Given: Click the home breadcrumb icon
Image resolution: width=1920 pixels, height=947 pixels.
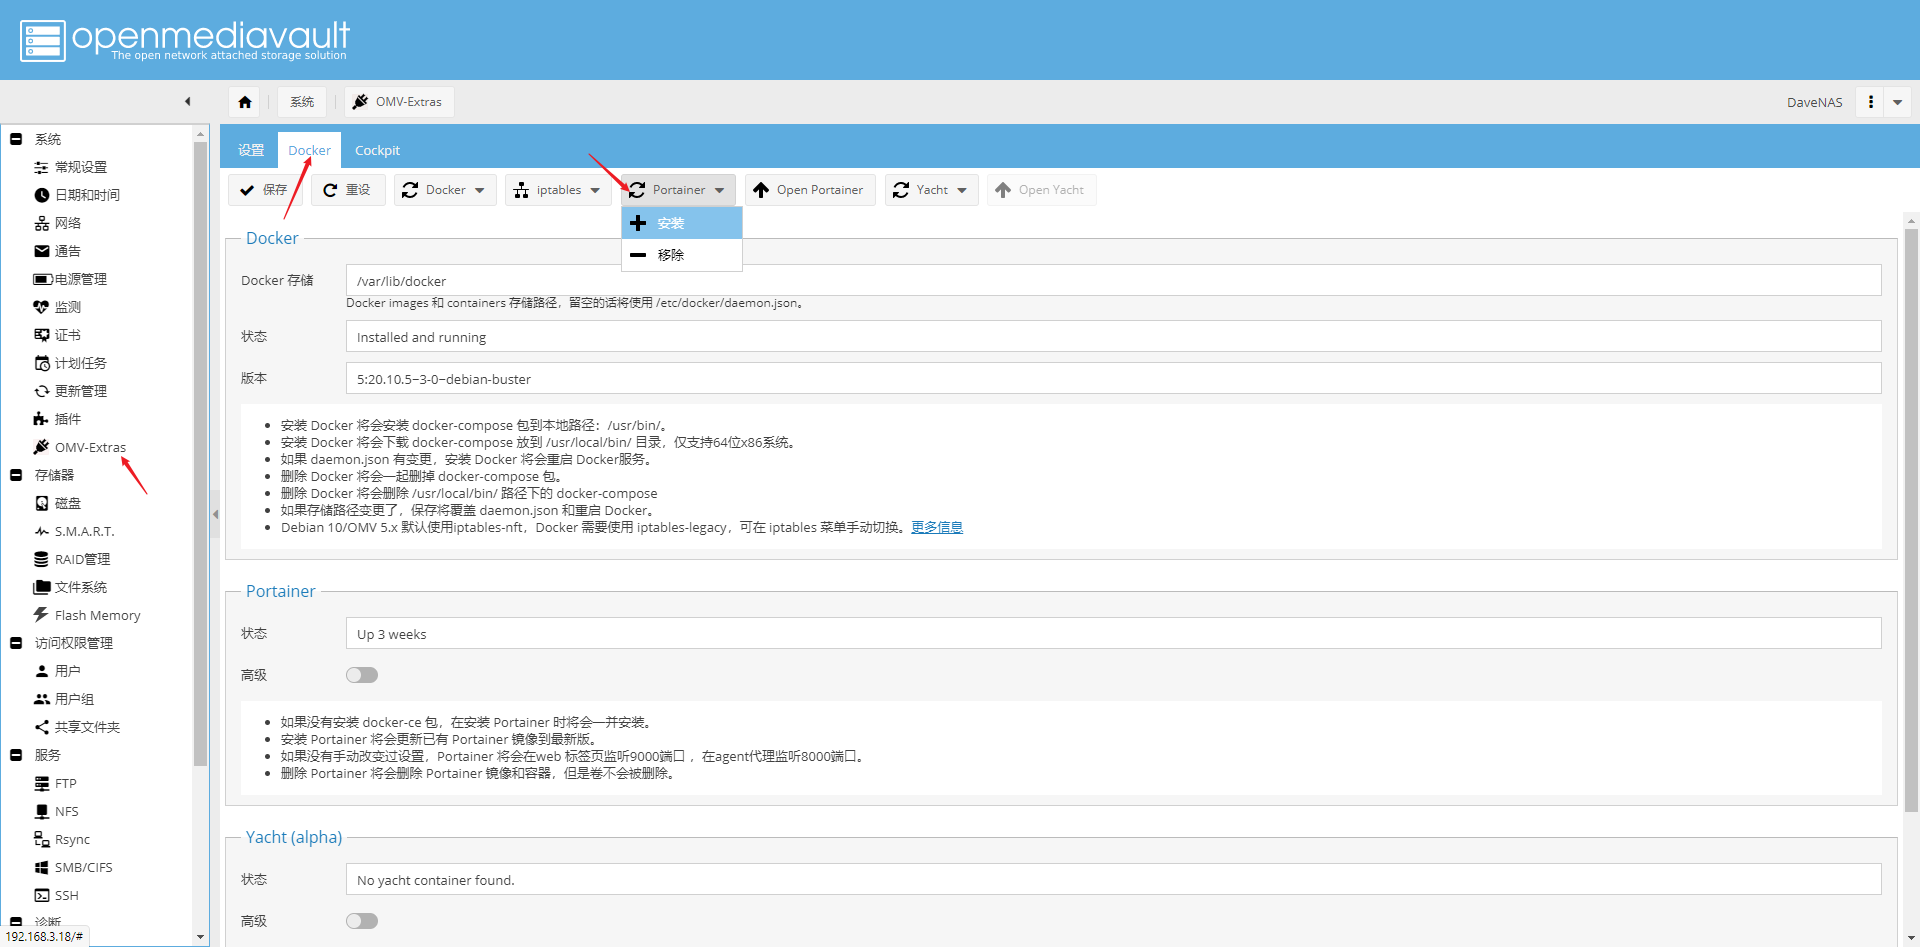Looking at the screenshot, I should (x=245, y=102).
